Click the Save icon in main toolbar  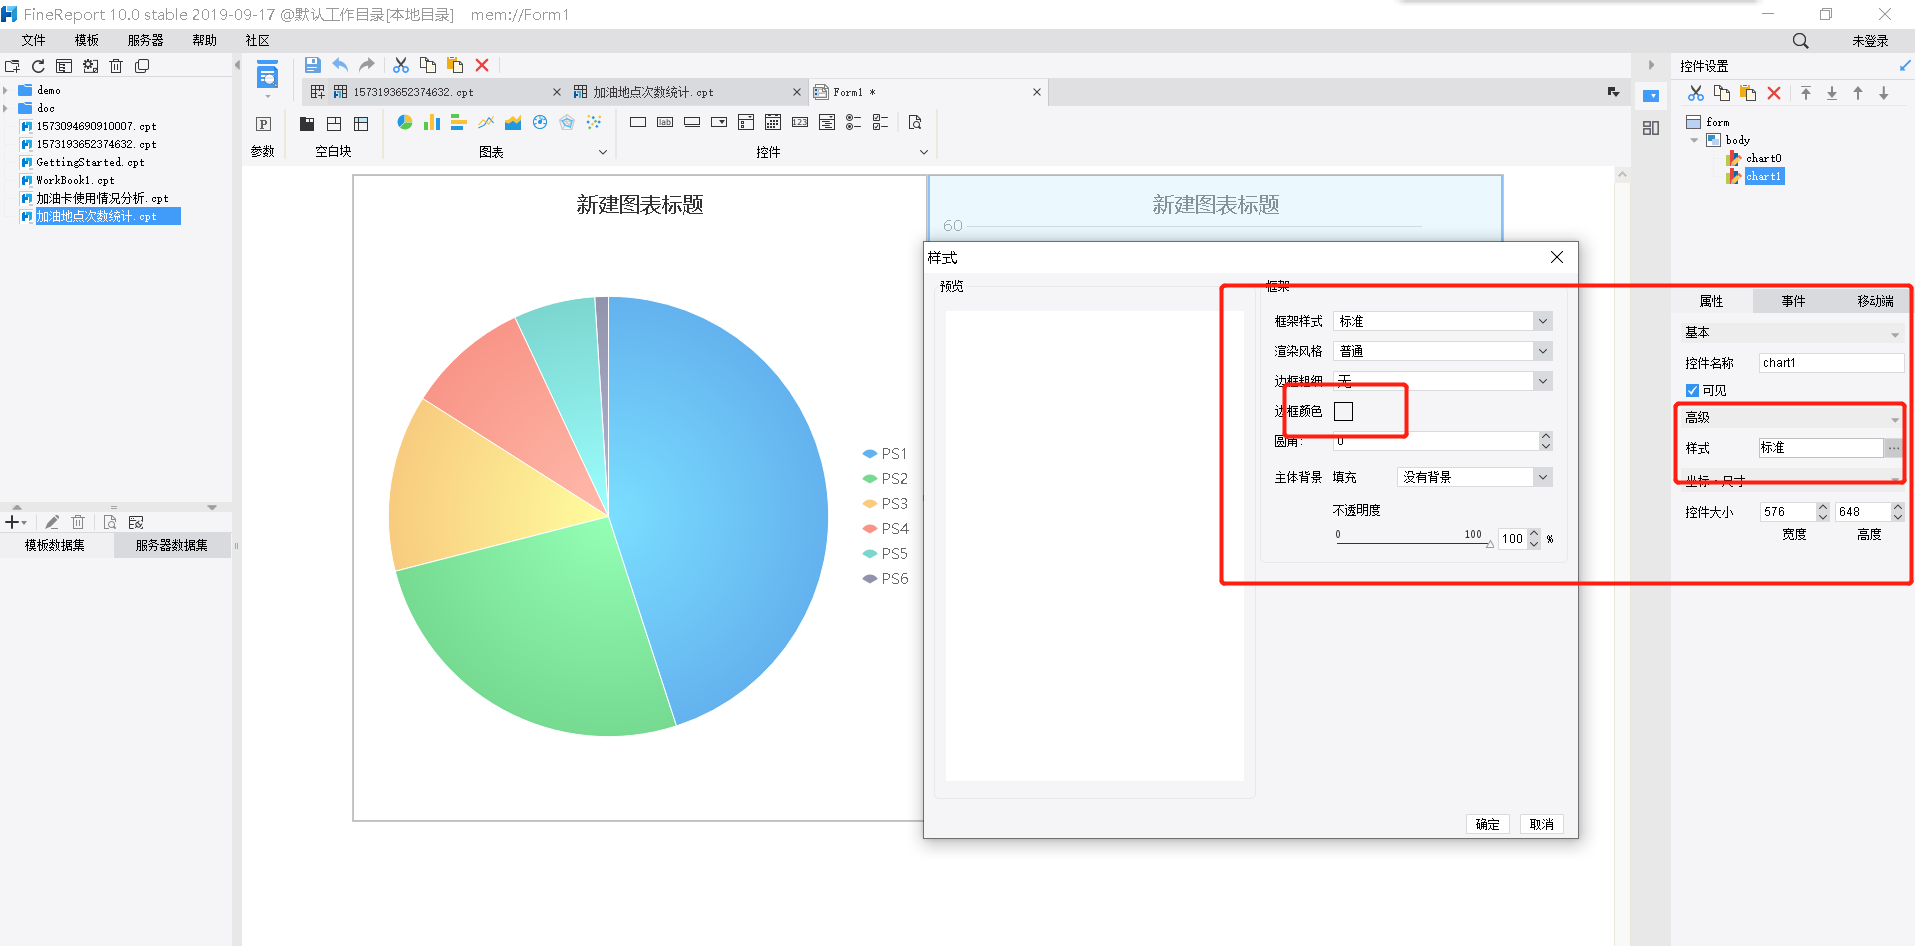pyautogui.click(x=313, y=65)
